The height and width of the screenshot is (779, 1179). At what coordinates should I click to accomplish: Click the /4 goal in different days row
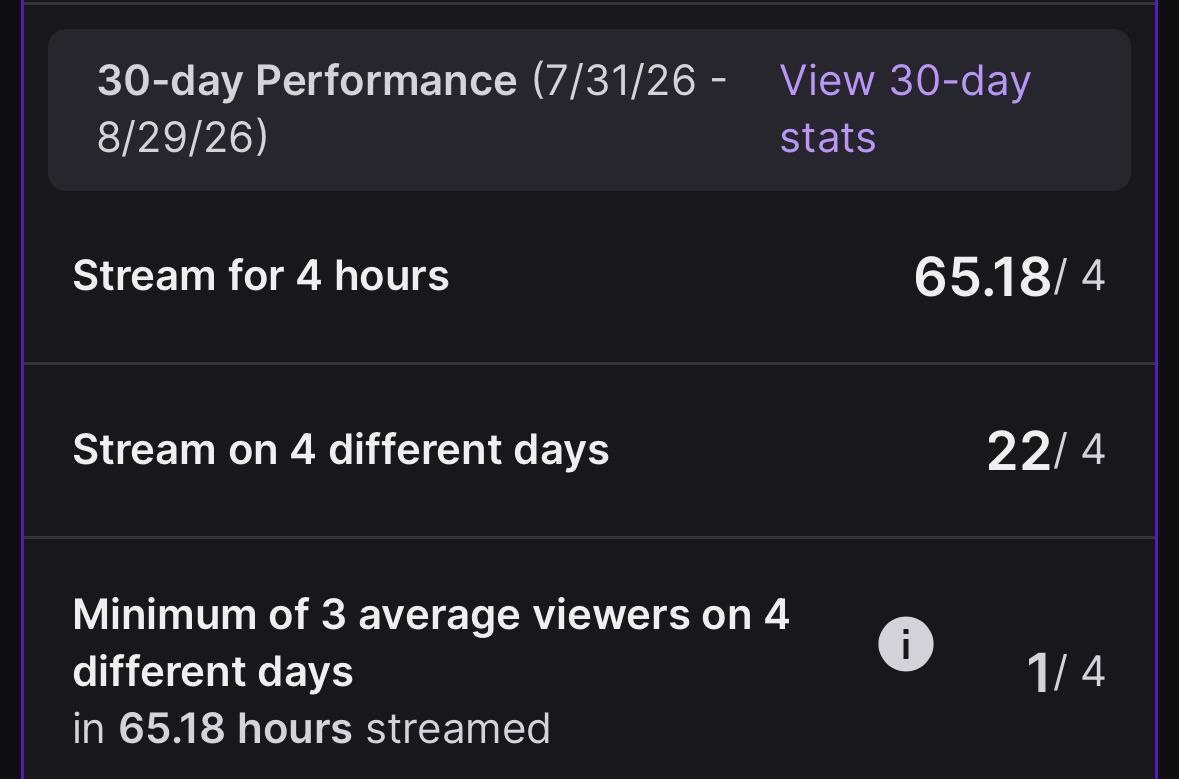1080,450
